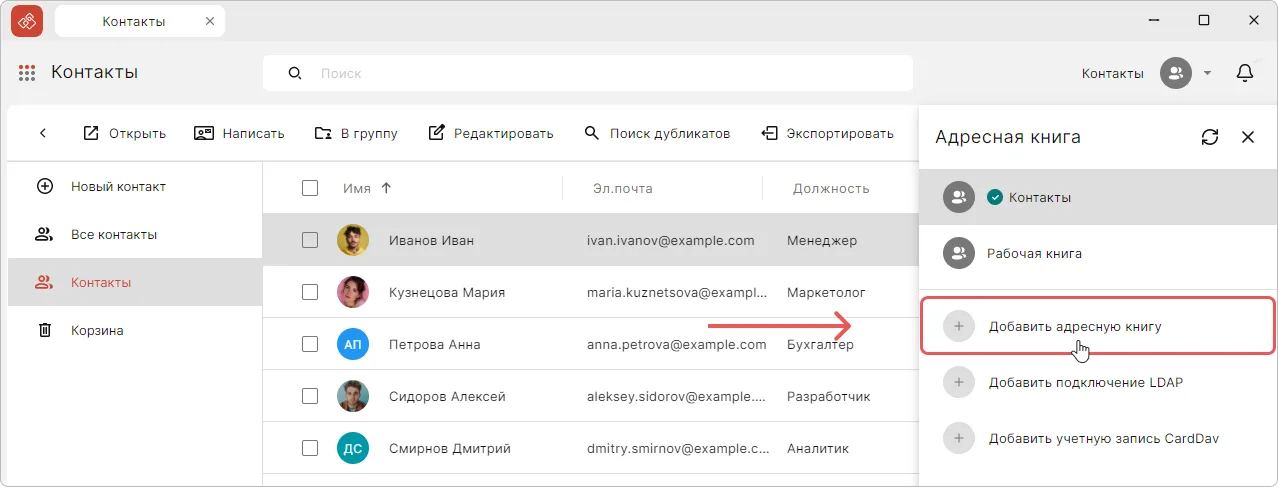This screenshot has width=1278, height=487.
Task: Close the Адресная книга panel
Action: [x=1247, y=137]
